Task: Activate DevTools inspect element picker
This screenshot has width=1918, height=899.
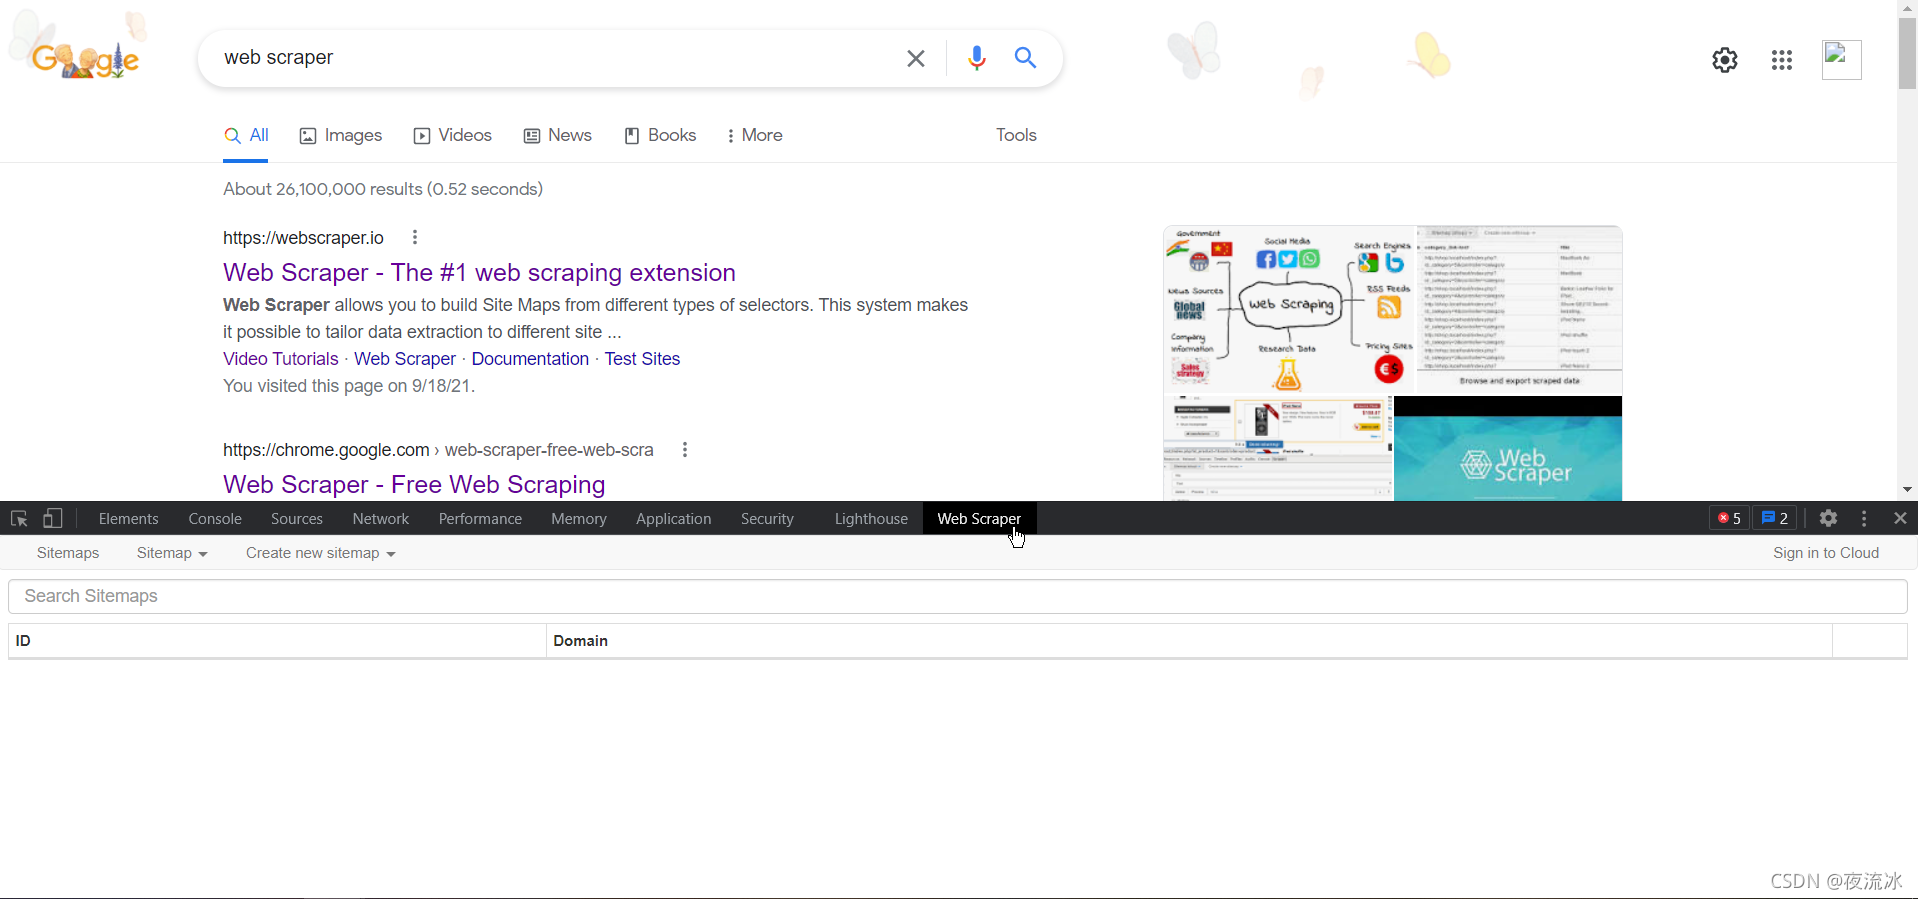Action: coord(19,518)
